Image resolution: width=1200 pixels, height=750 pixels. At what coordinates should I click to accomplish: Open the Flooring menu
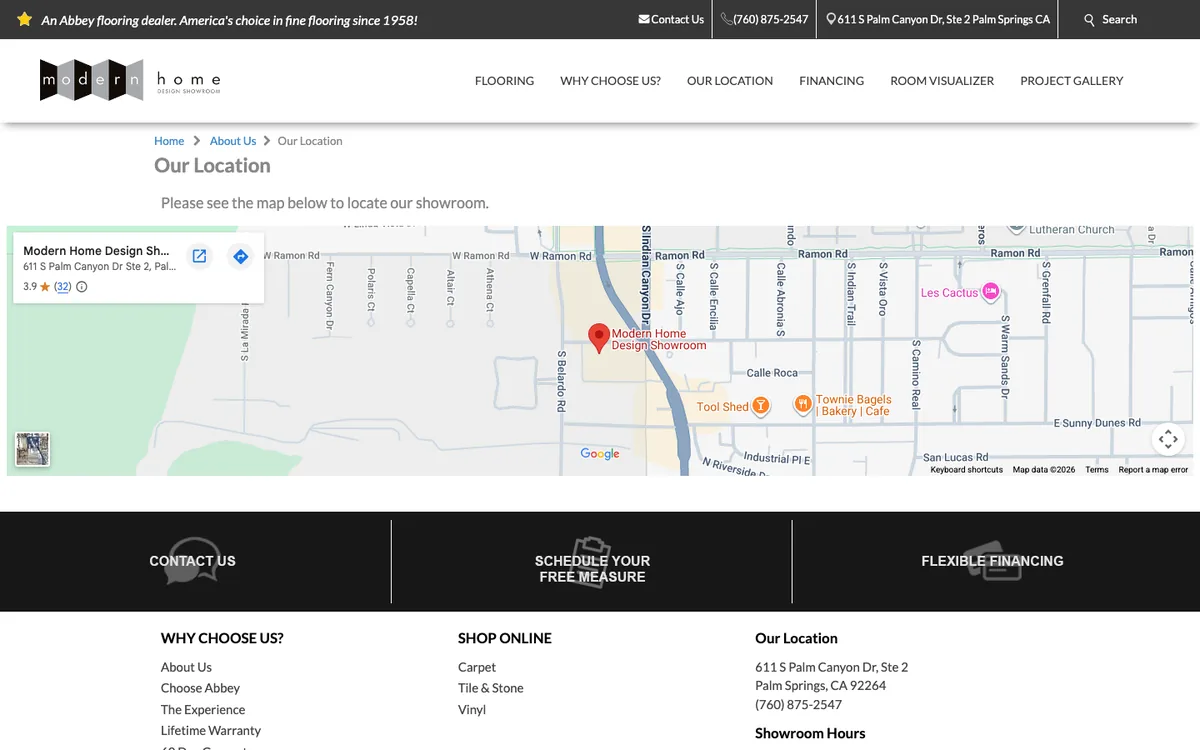(x=504, y=81)
